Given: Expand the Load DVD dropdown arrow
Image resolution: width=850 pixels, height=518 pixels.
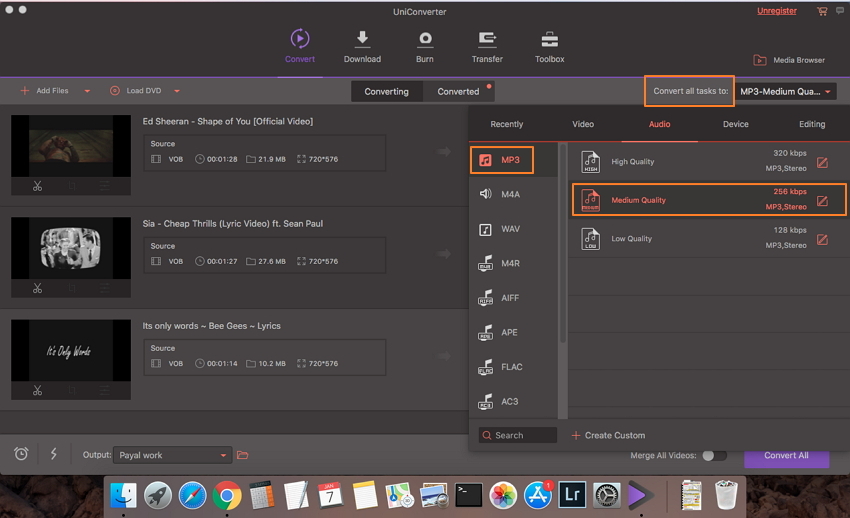Looking at the screenshot, I should coord(177,91).
